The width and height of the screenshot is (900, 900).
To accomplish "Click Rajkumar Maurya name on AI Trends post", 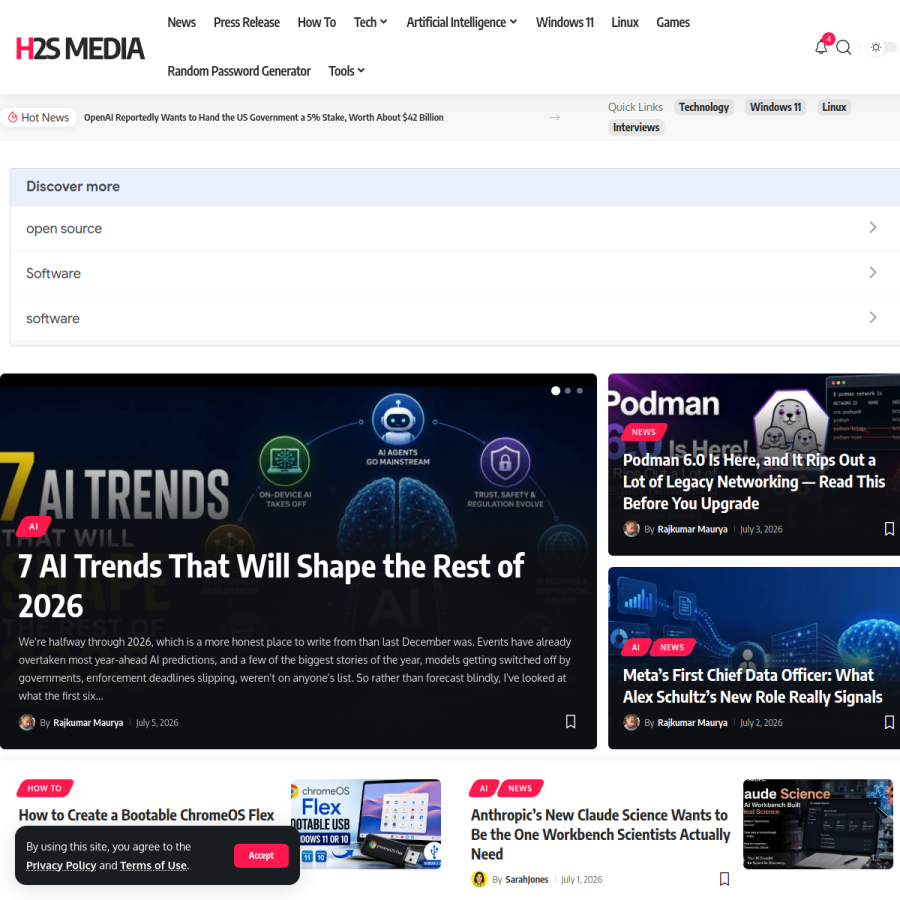I will tap(88, 723).
